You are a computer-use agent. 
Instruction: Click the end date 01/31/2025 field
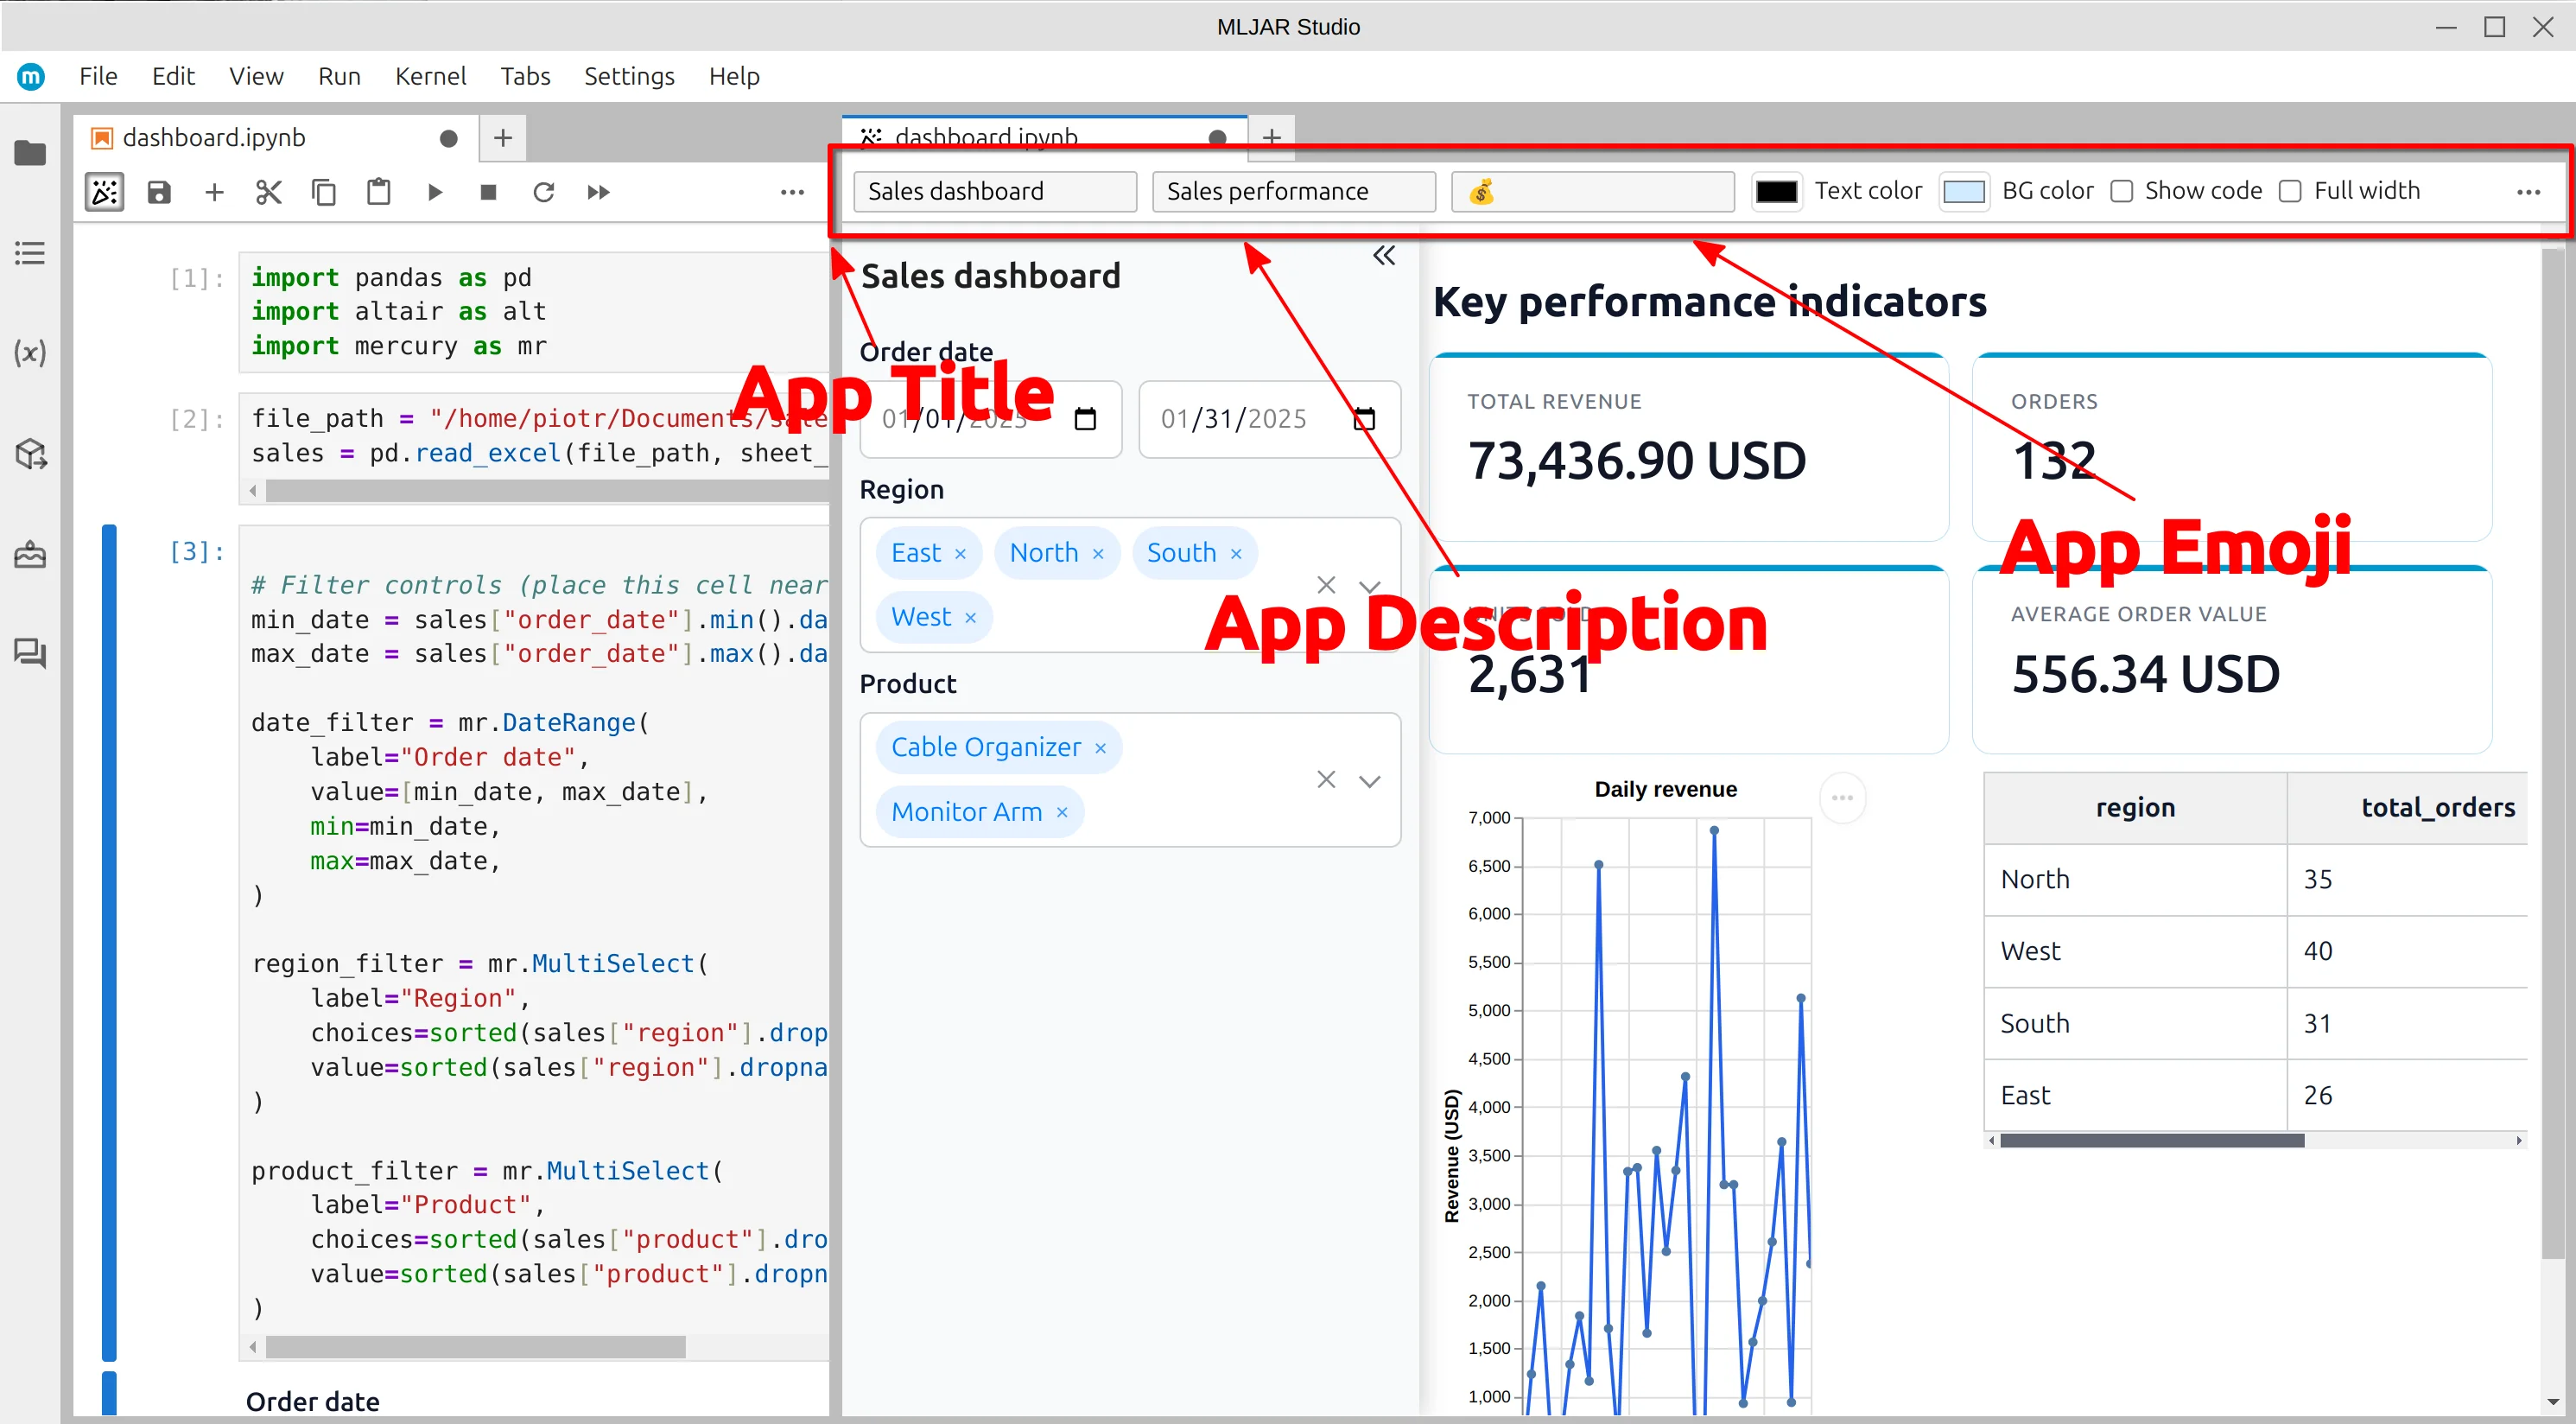1269,419
